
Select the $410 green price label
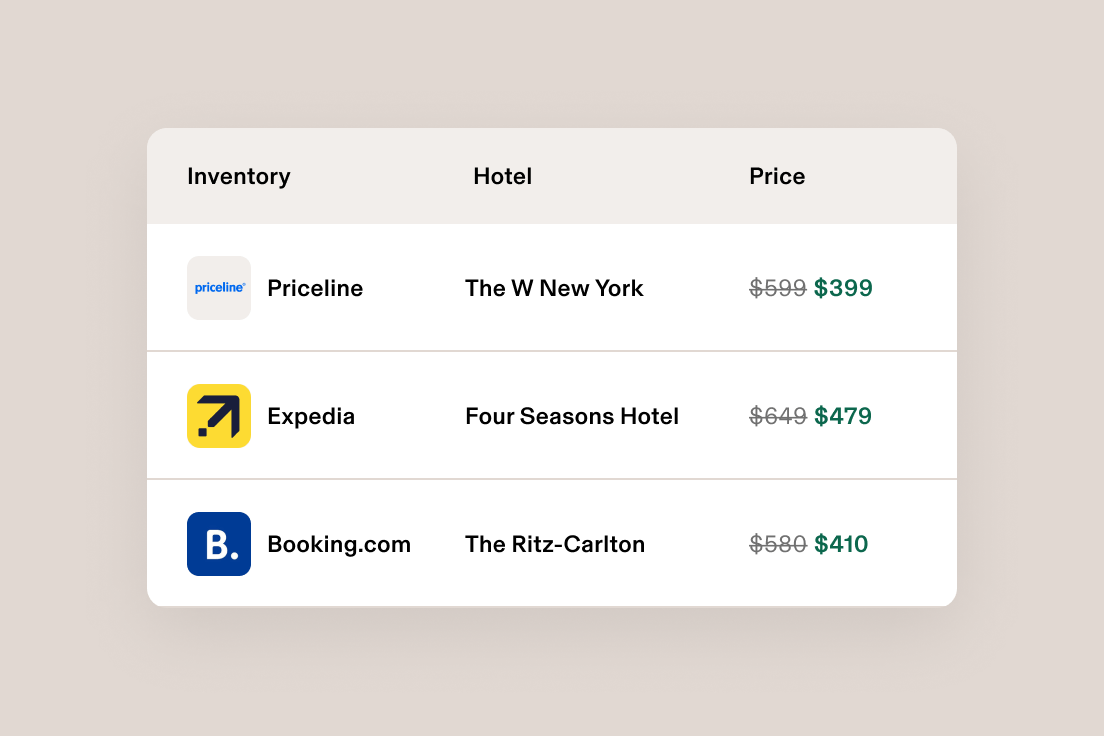(x=843, y=544)
